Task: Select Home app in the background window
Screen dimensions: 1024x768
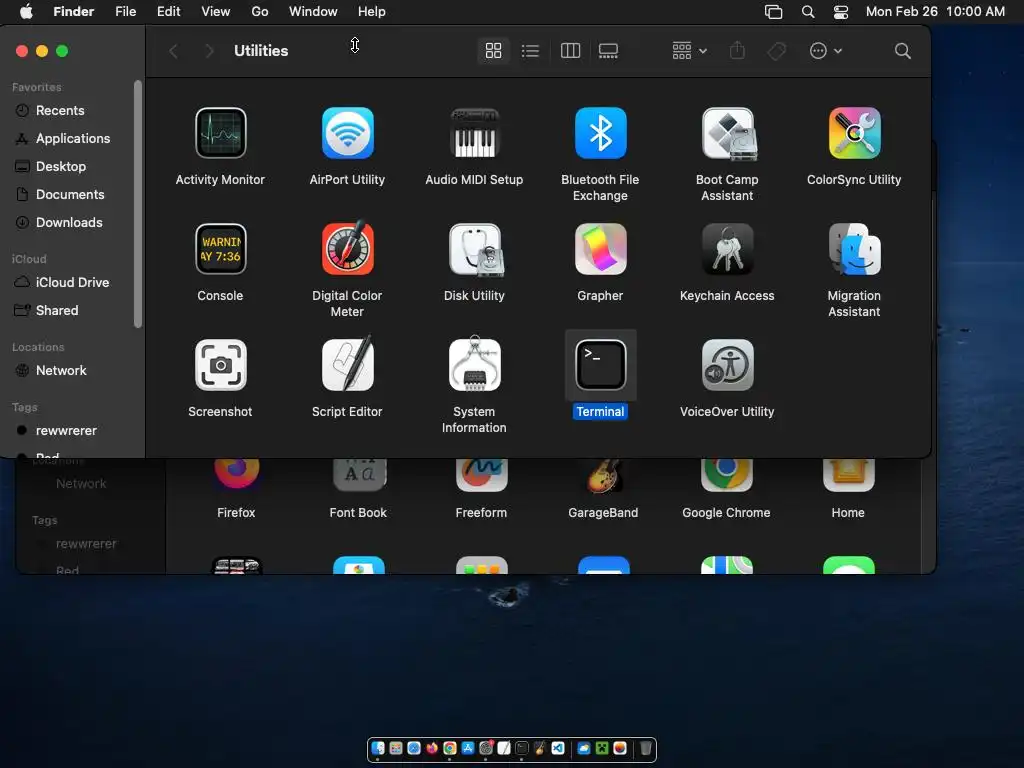Action: (x=848, y=475)
